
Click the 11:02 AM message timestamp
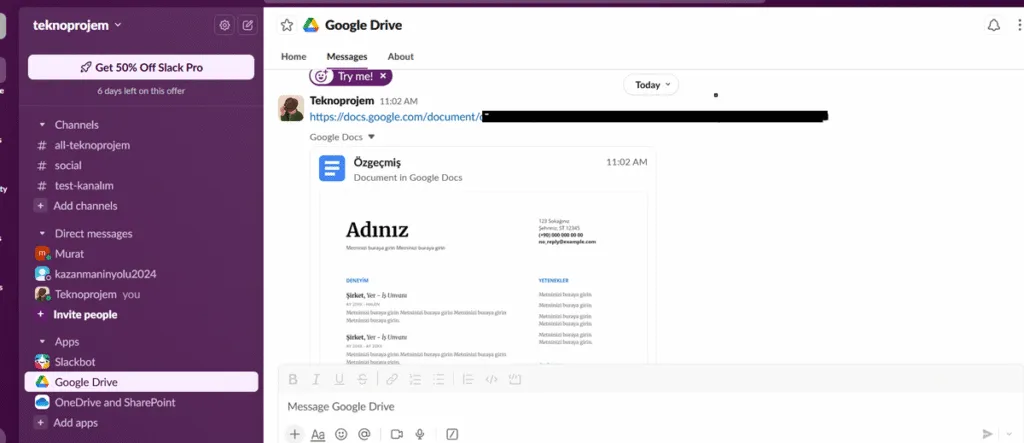[398, 101]
